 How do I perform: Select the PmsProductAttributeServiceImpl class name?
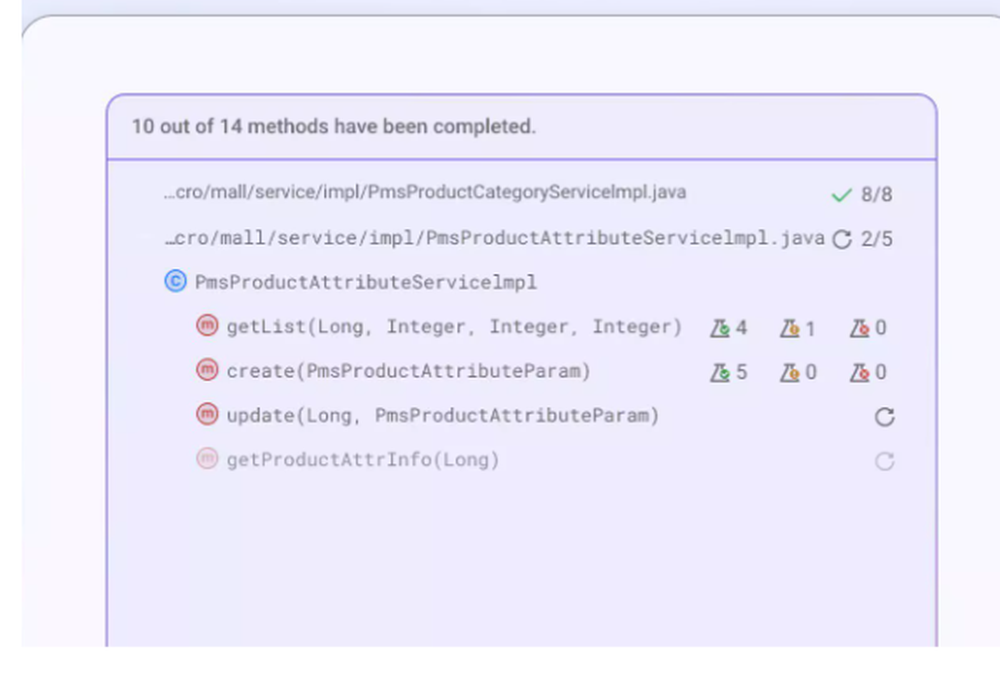tap(366, 282)
